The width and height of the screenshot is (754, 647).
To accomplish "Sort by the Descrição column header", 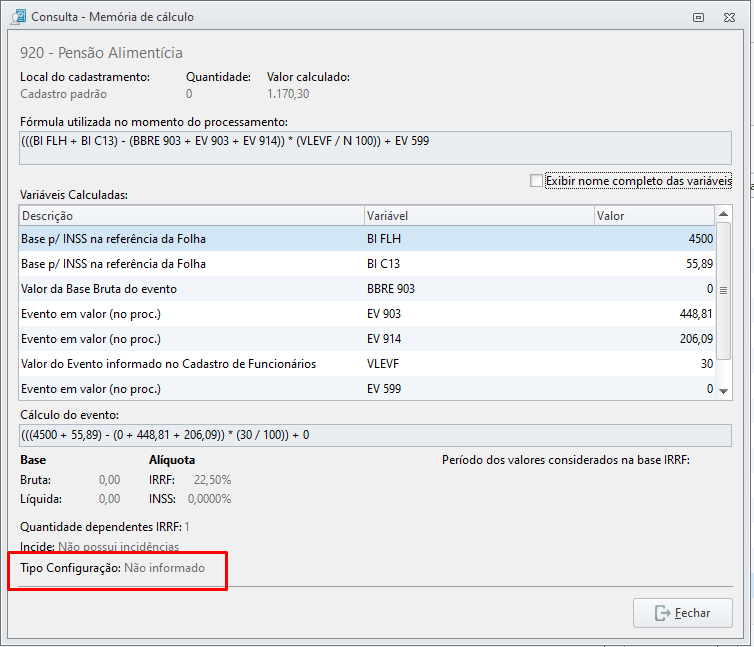I will tap(191, 216).
